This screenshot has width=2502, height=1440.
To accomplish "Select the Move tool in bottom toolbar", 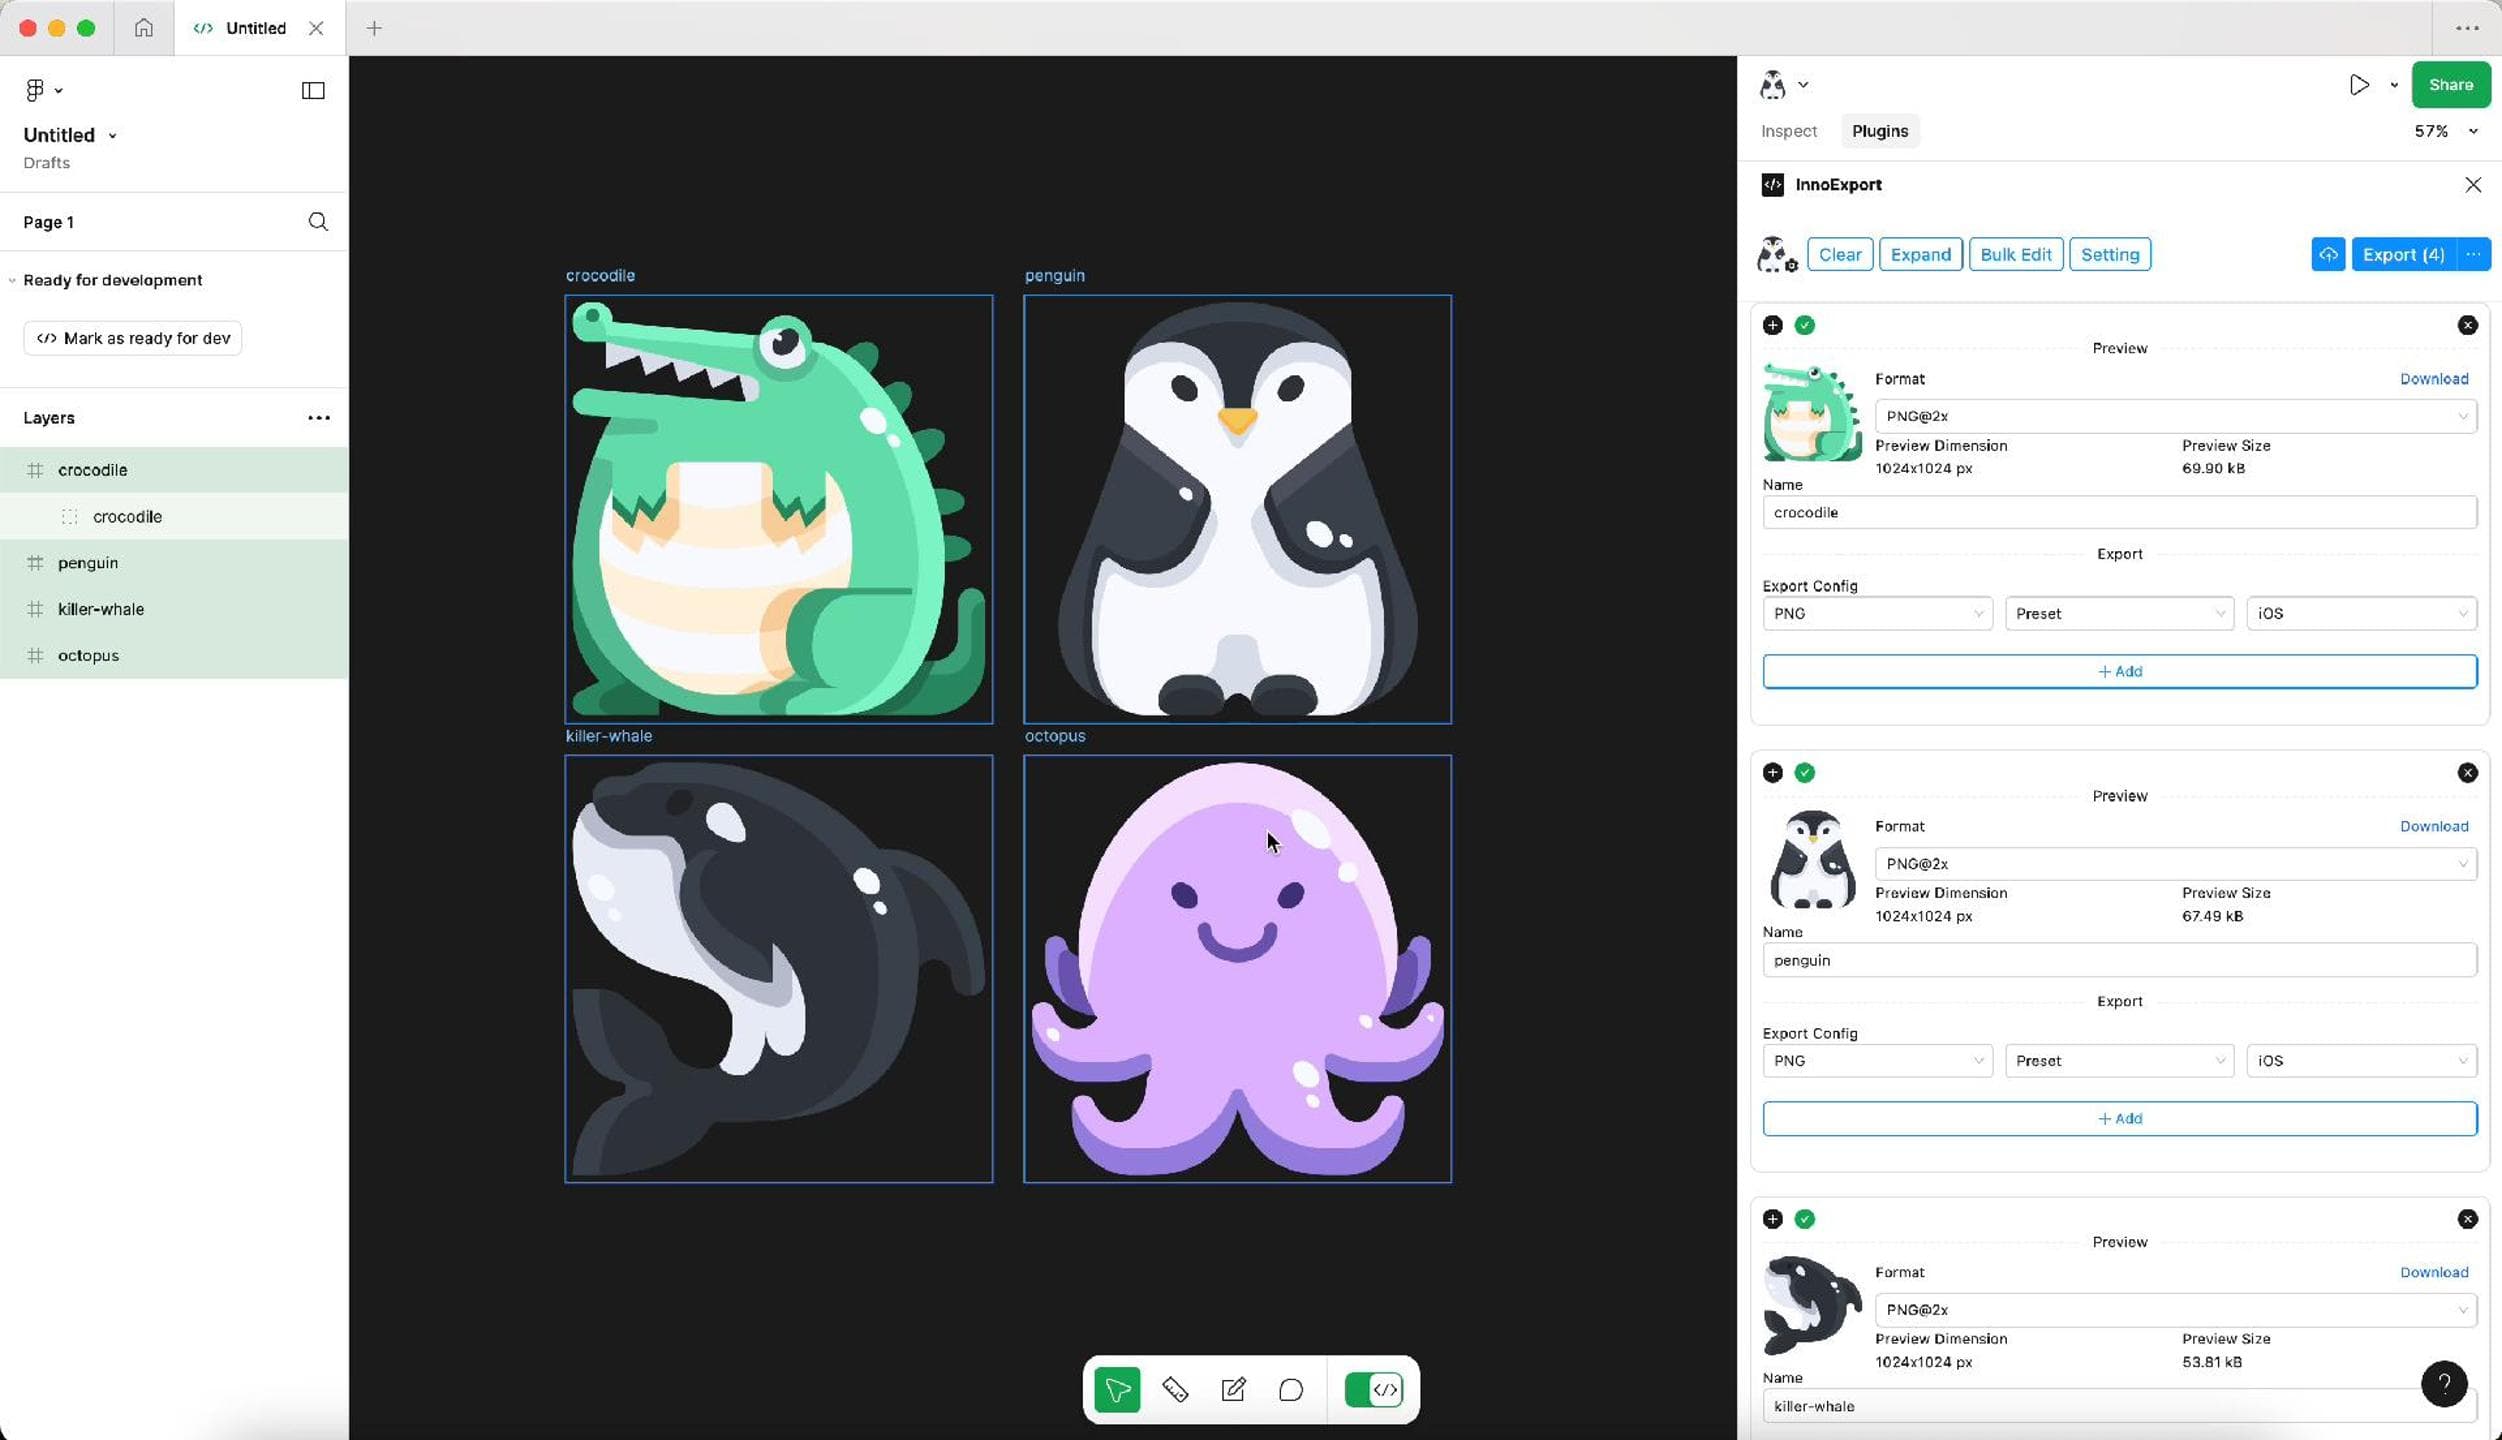I will click(1117, 1390).
